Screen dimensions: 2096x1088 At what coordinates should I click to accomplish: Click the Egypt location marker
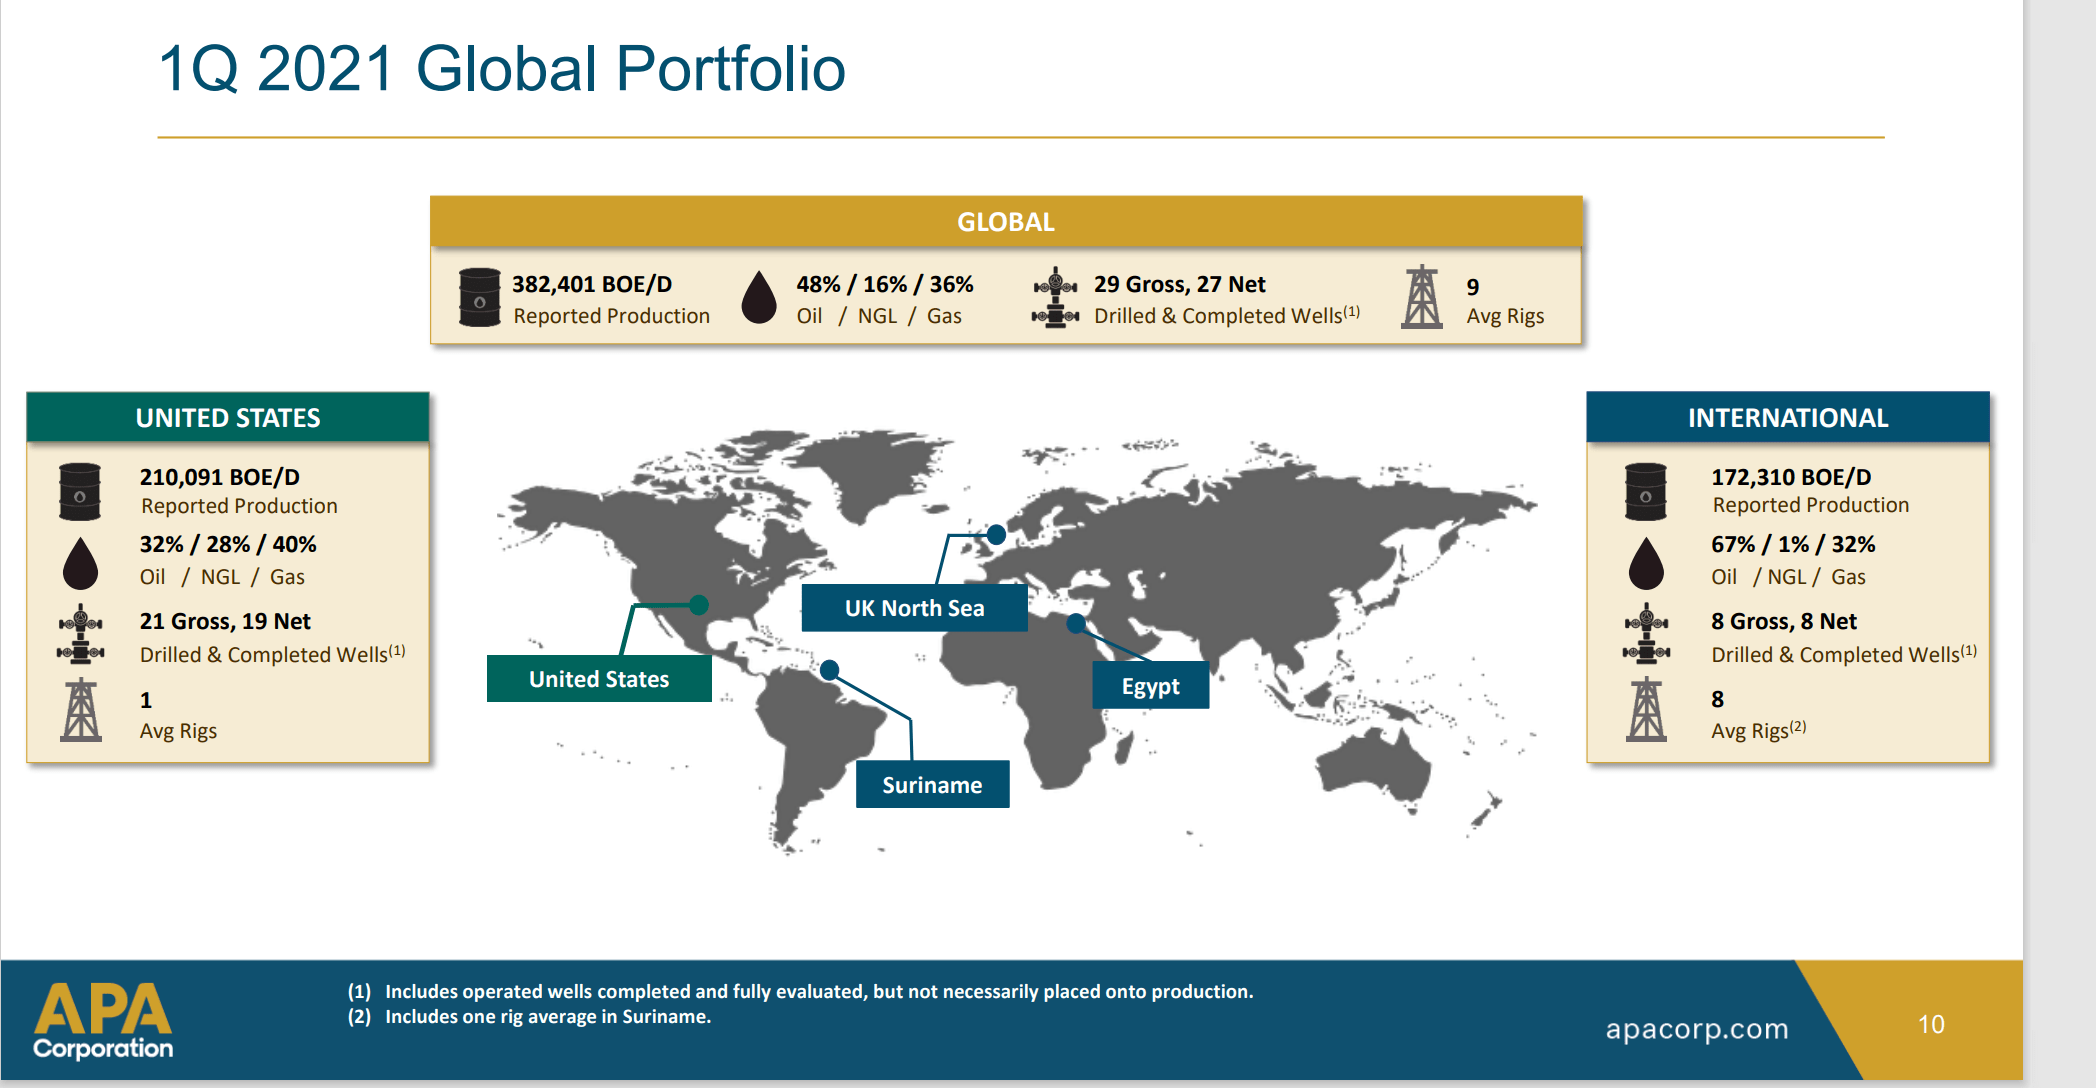[1077, 622]
